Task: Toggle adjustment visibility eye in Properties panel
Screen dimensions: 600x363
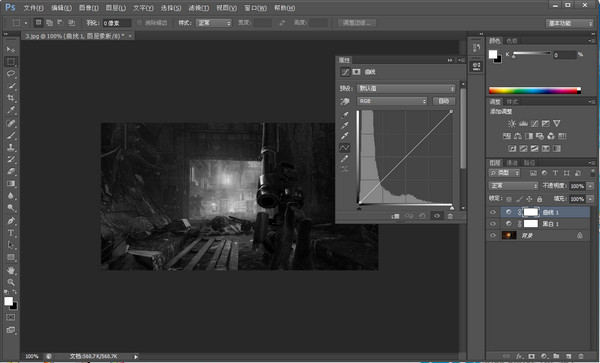Action: [437, 216]
